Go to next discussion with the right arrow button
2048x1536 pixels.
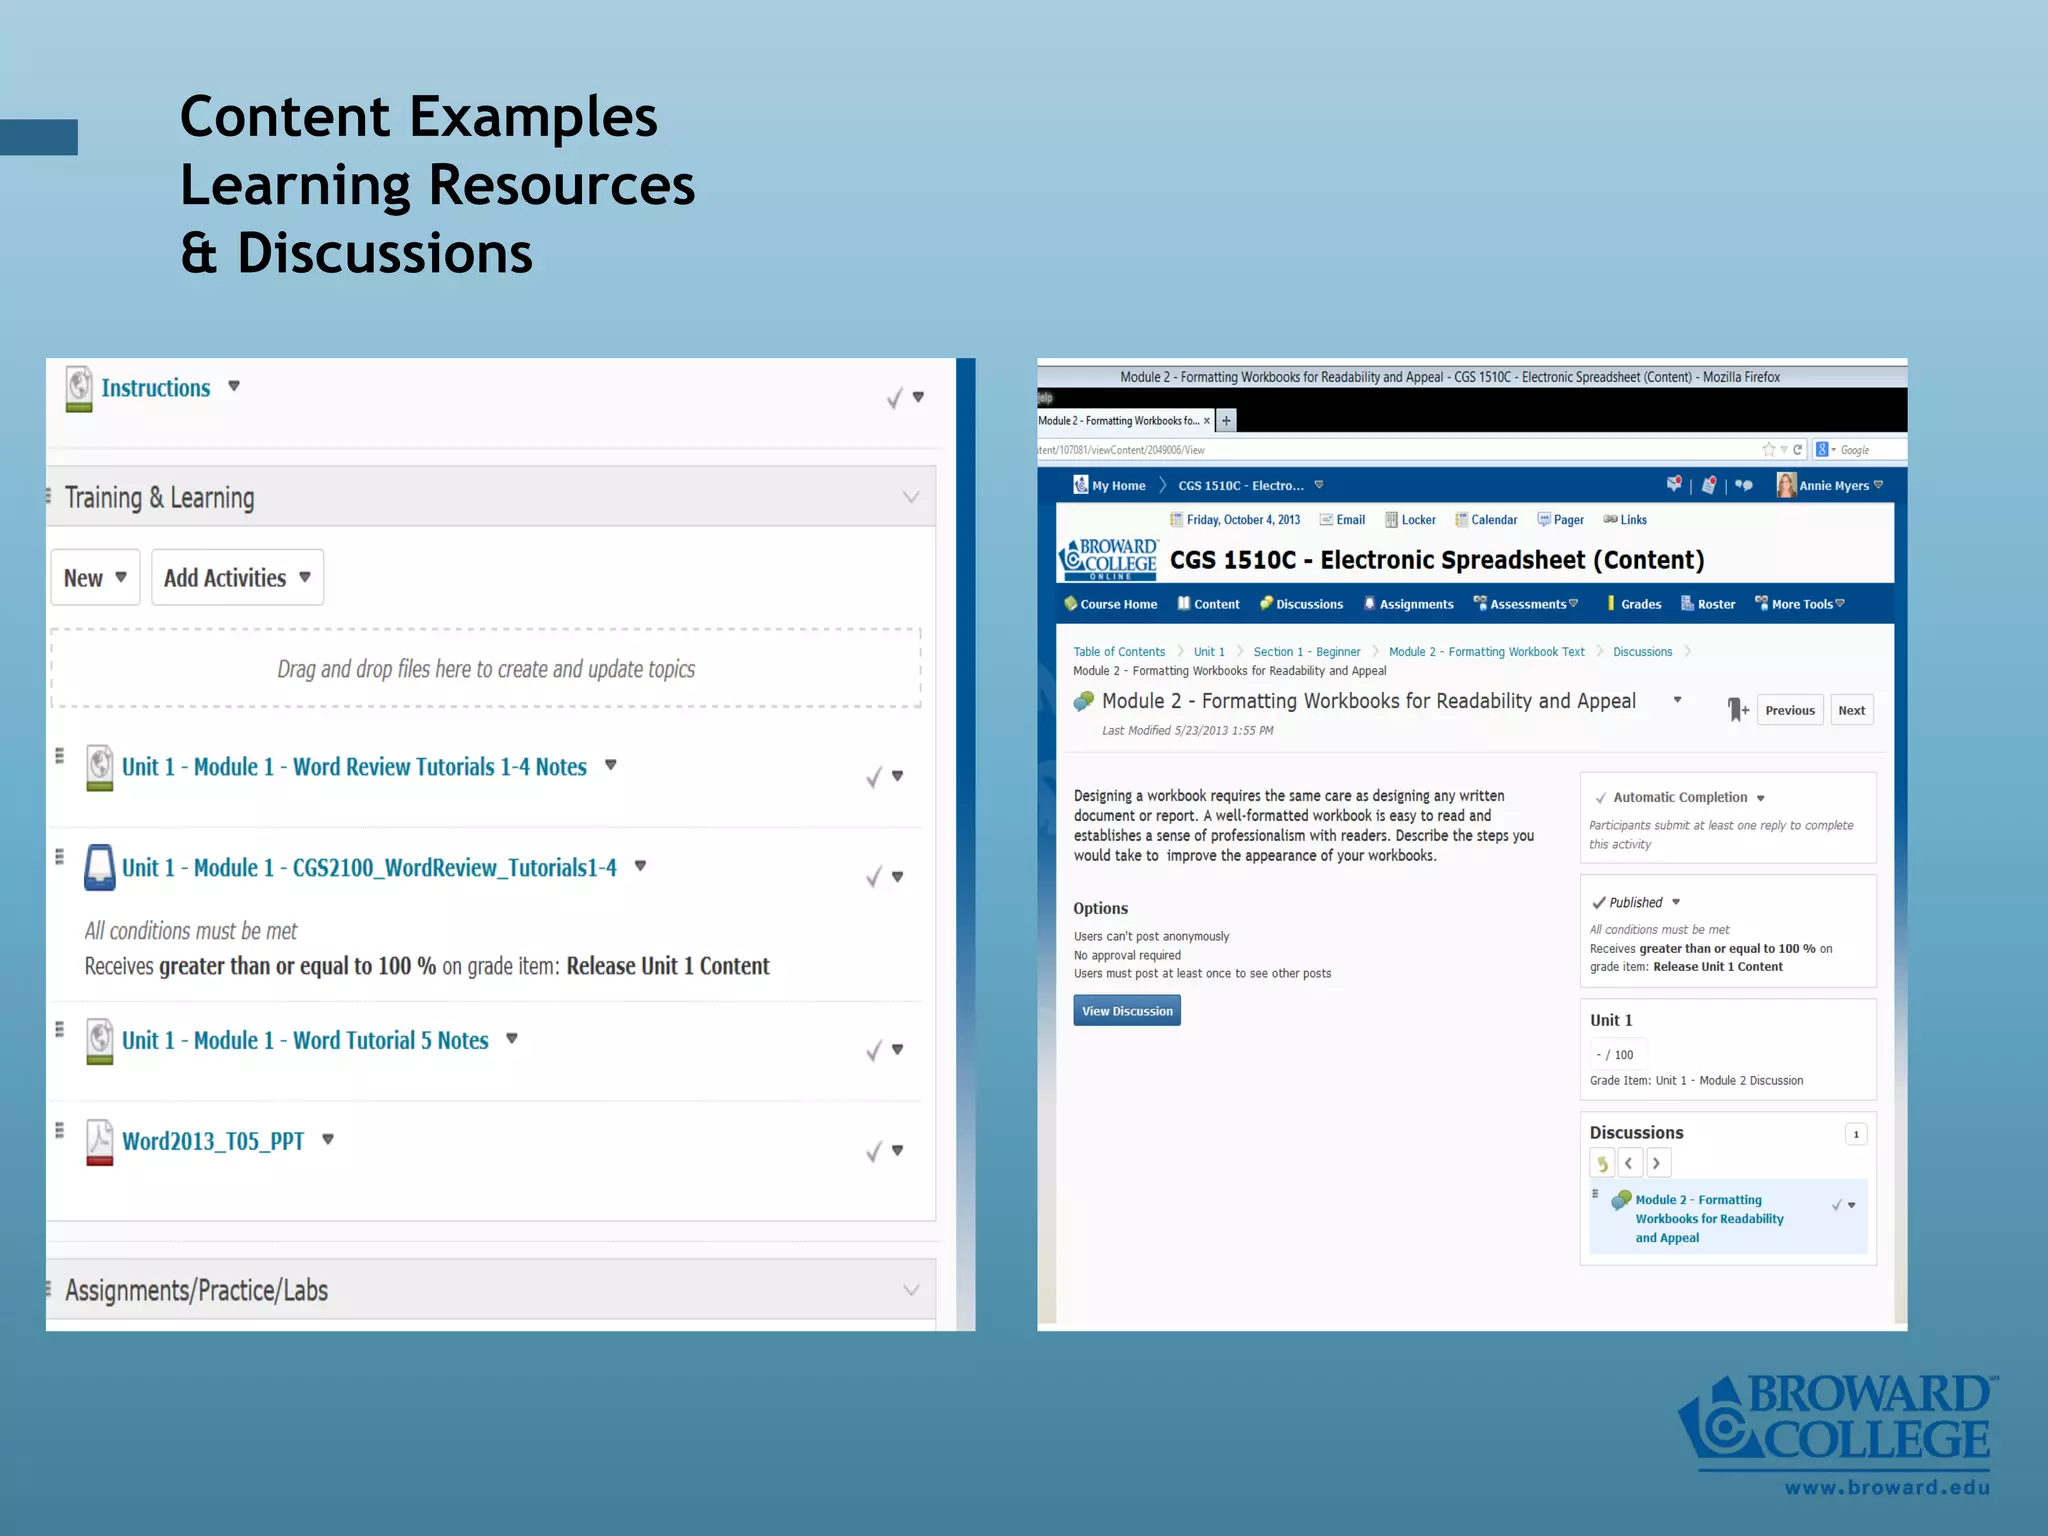pos(1658,1163)
